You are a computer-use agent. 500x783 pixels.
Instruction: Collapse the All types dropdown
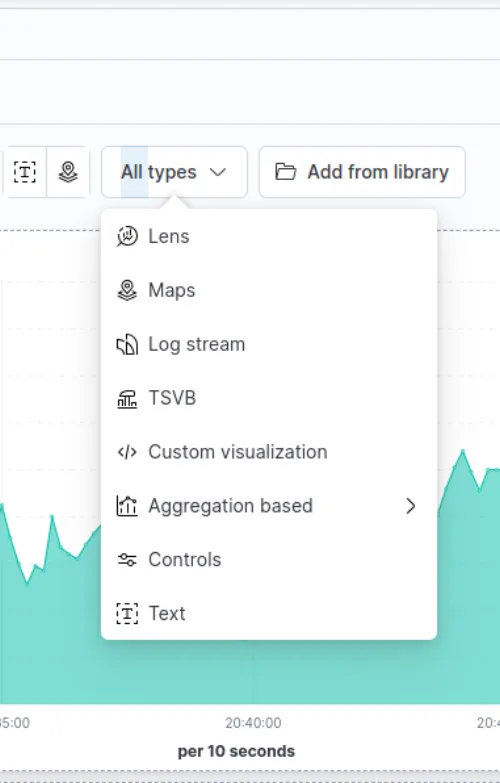(x=174, y=172)
